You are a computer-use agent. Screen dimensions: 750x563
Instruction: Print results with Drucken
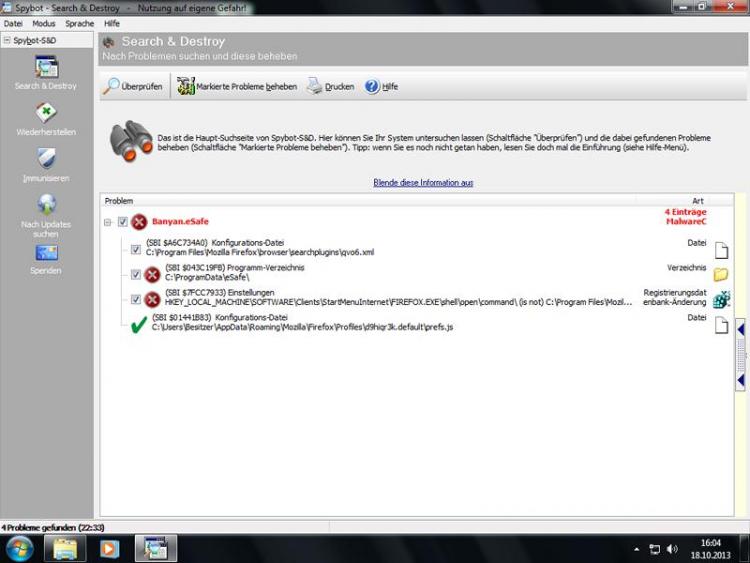tap(331, 87)
